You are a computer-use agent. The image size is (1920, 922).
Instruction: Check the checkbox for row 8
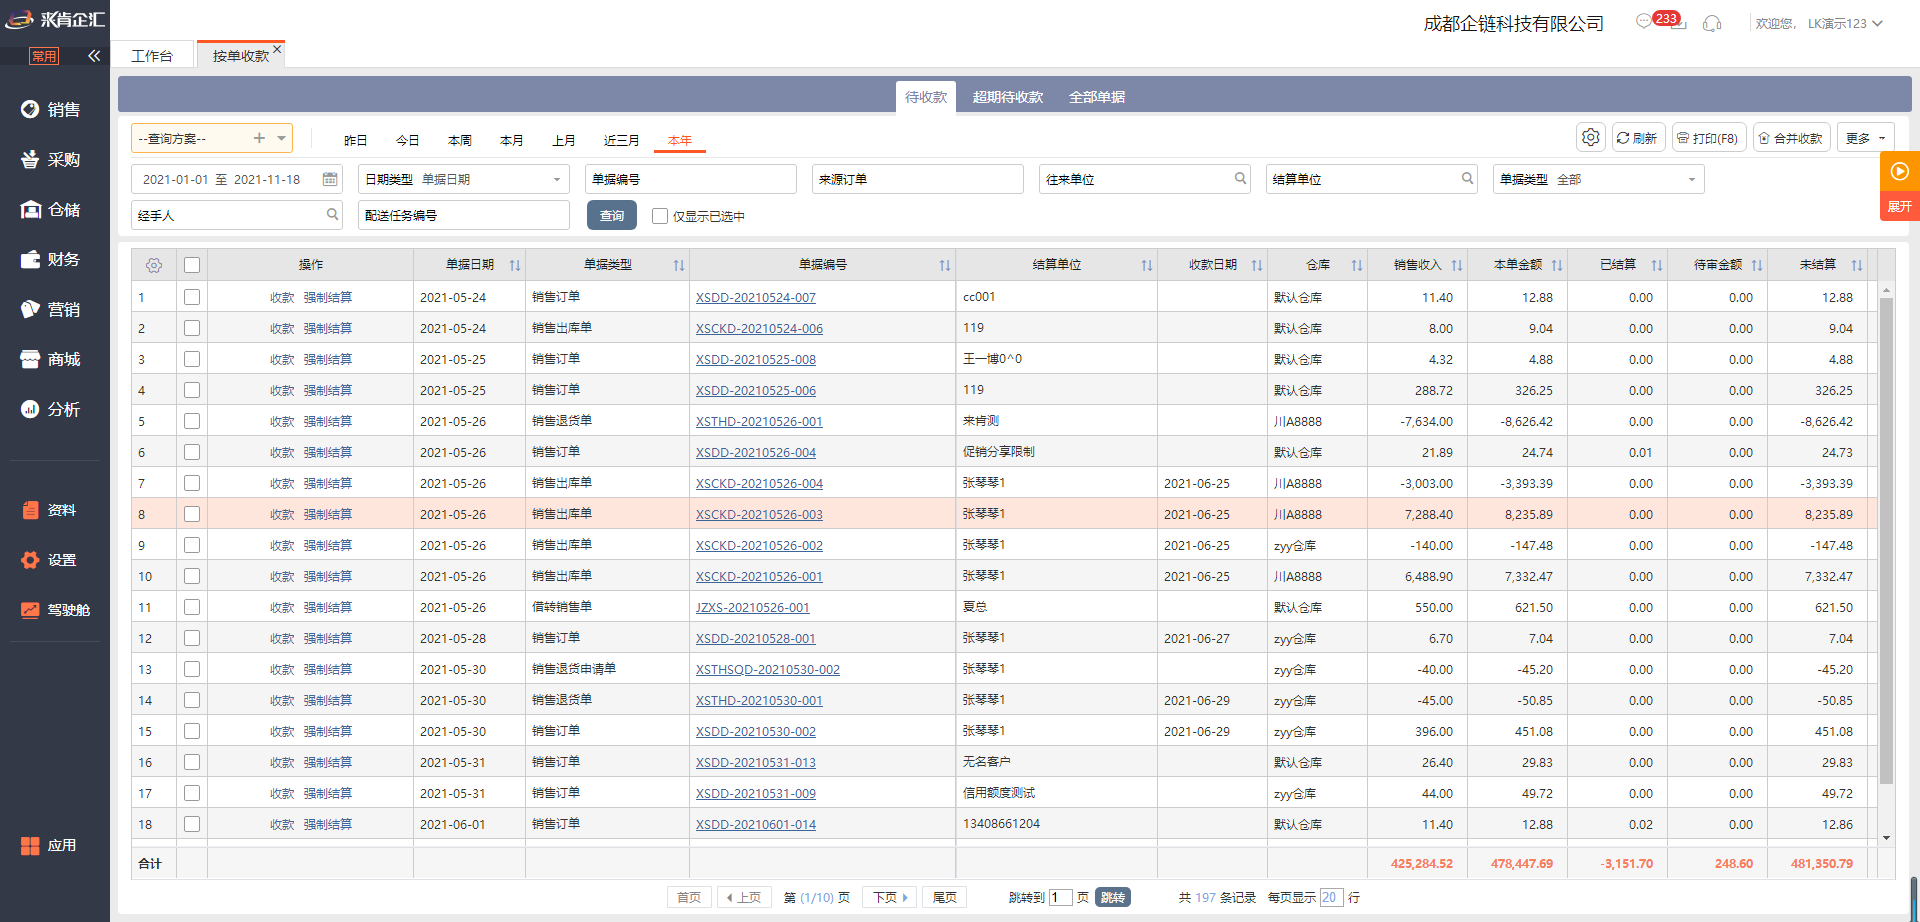pyautogui.click(x=192, y=514)
